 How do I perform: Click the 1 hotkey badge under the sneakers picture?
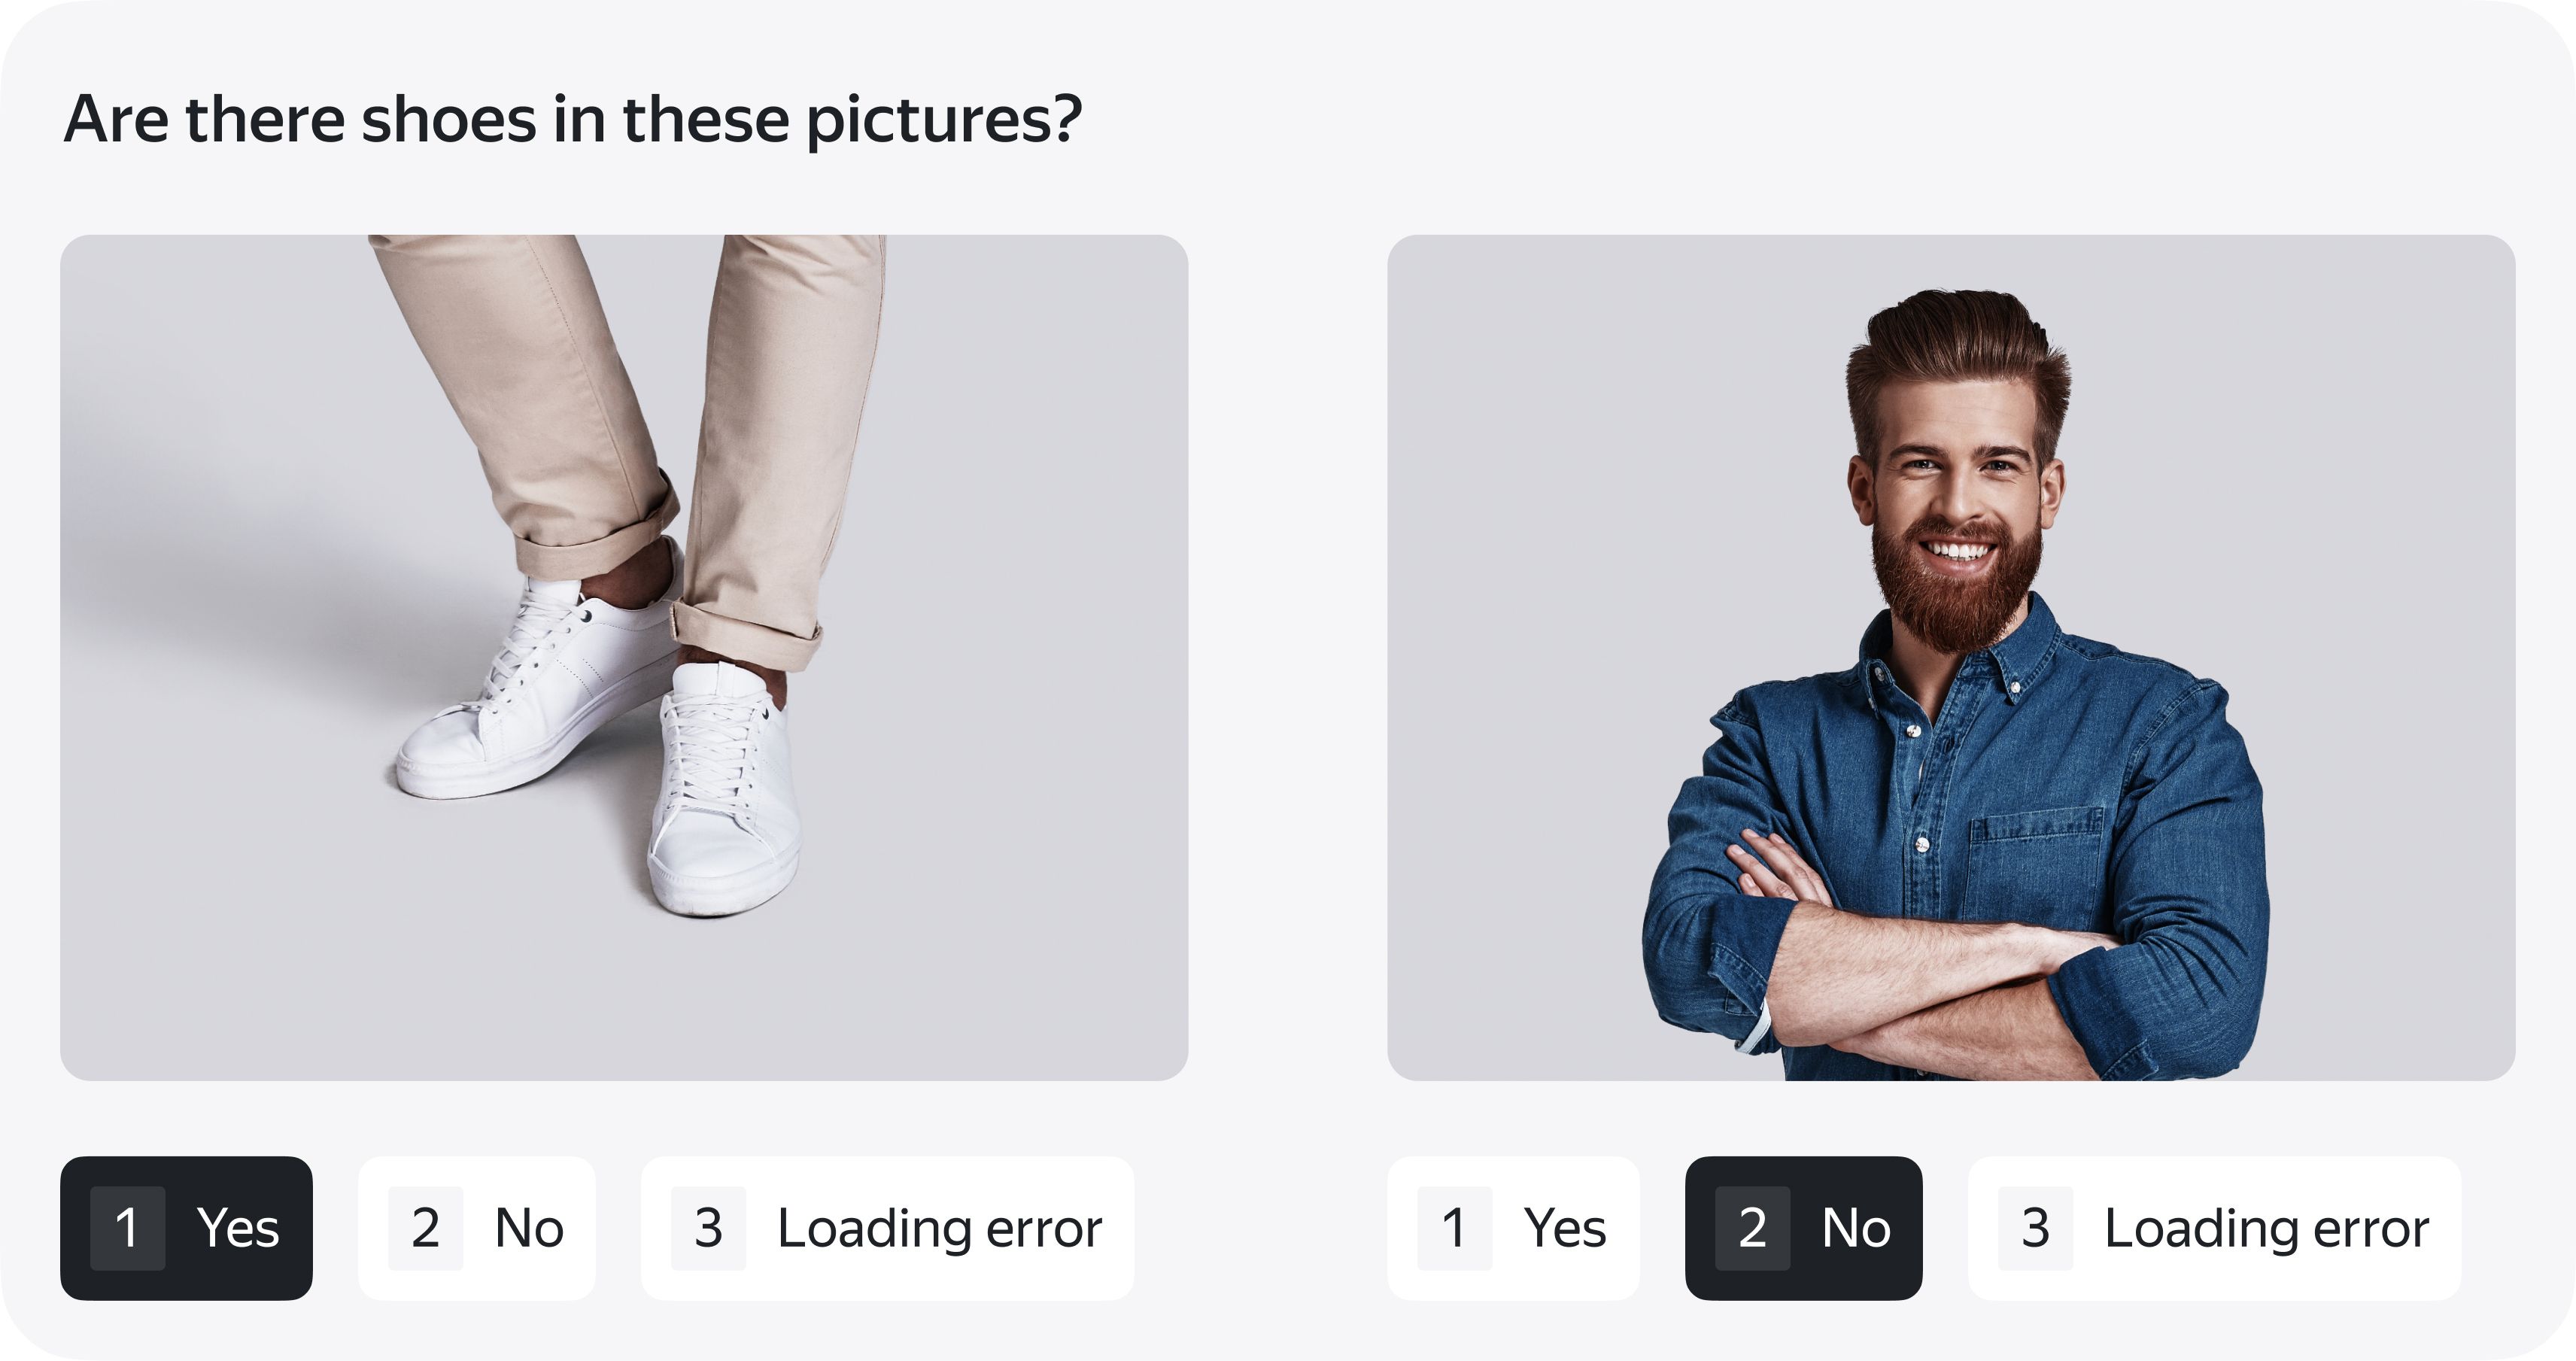pyautogui.click(x=127, y=1228)
